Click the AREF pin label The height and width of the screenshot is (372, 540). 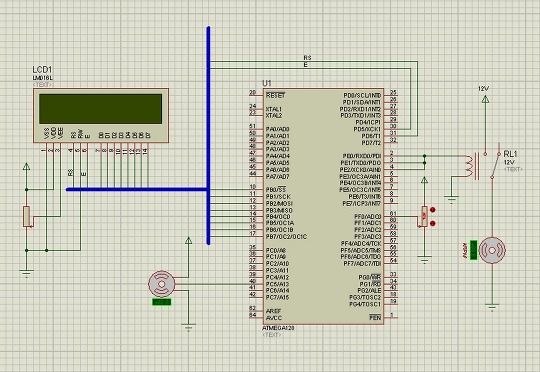coord(273,311)
